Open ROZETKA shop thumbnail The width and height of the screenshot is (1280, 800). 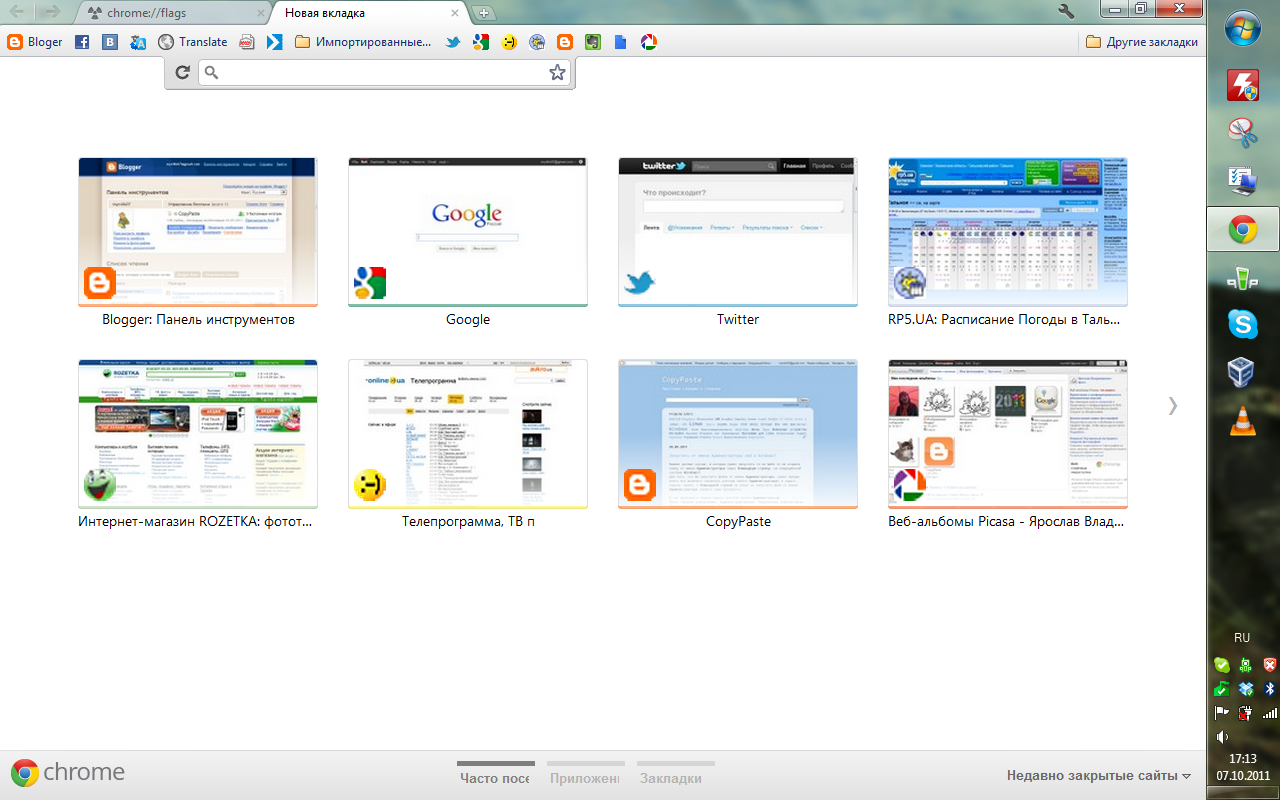click(198, 434)
